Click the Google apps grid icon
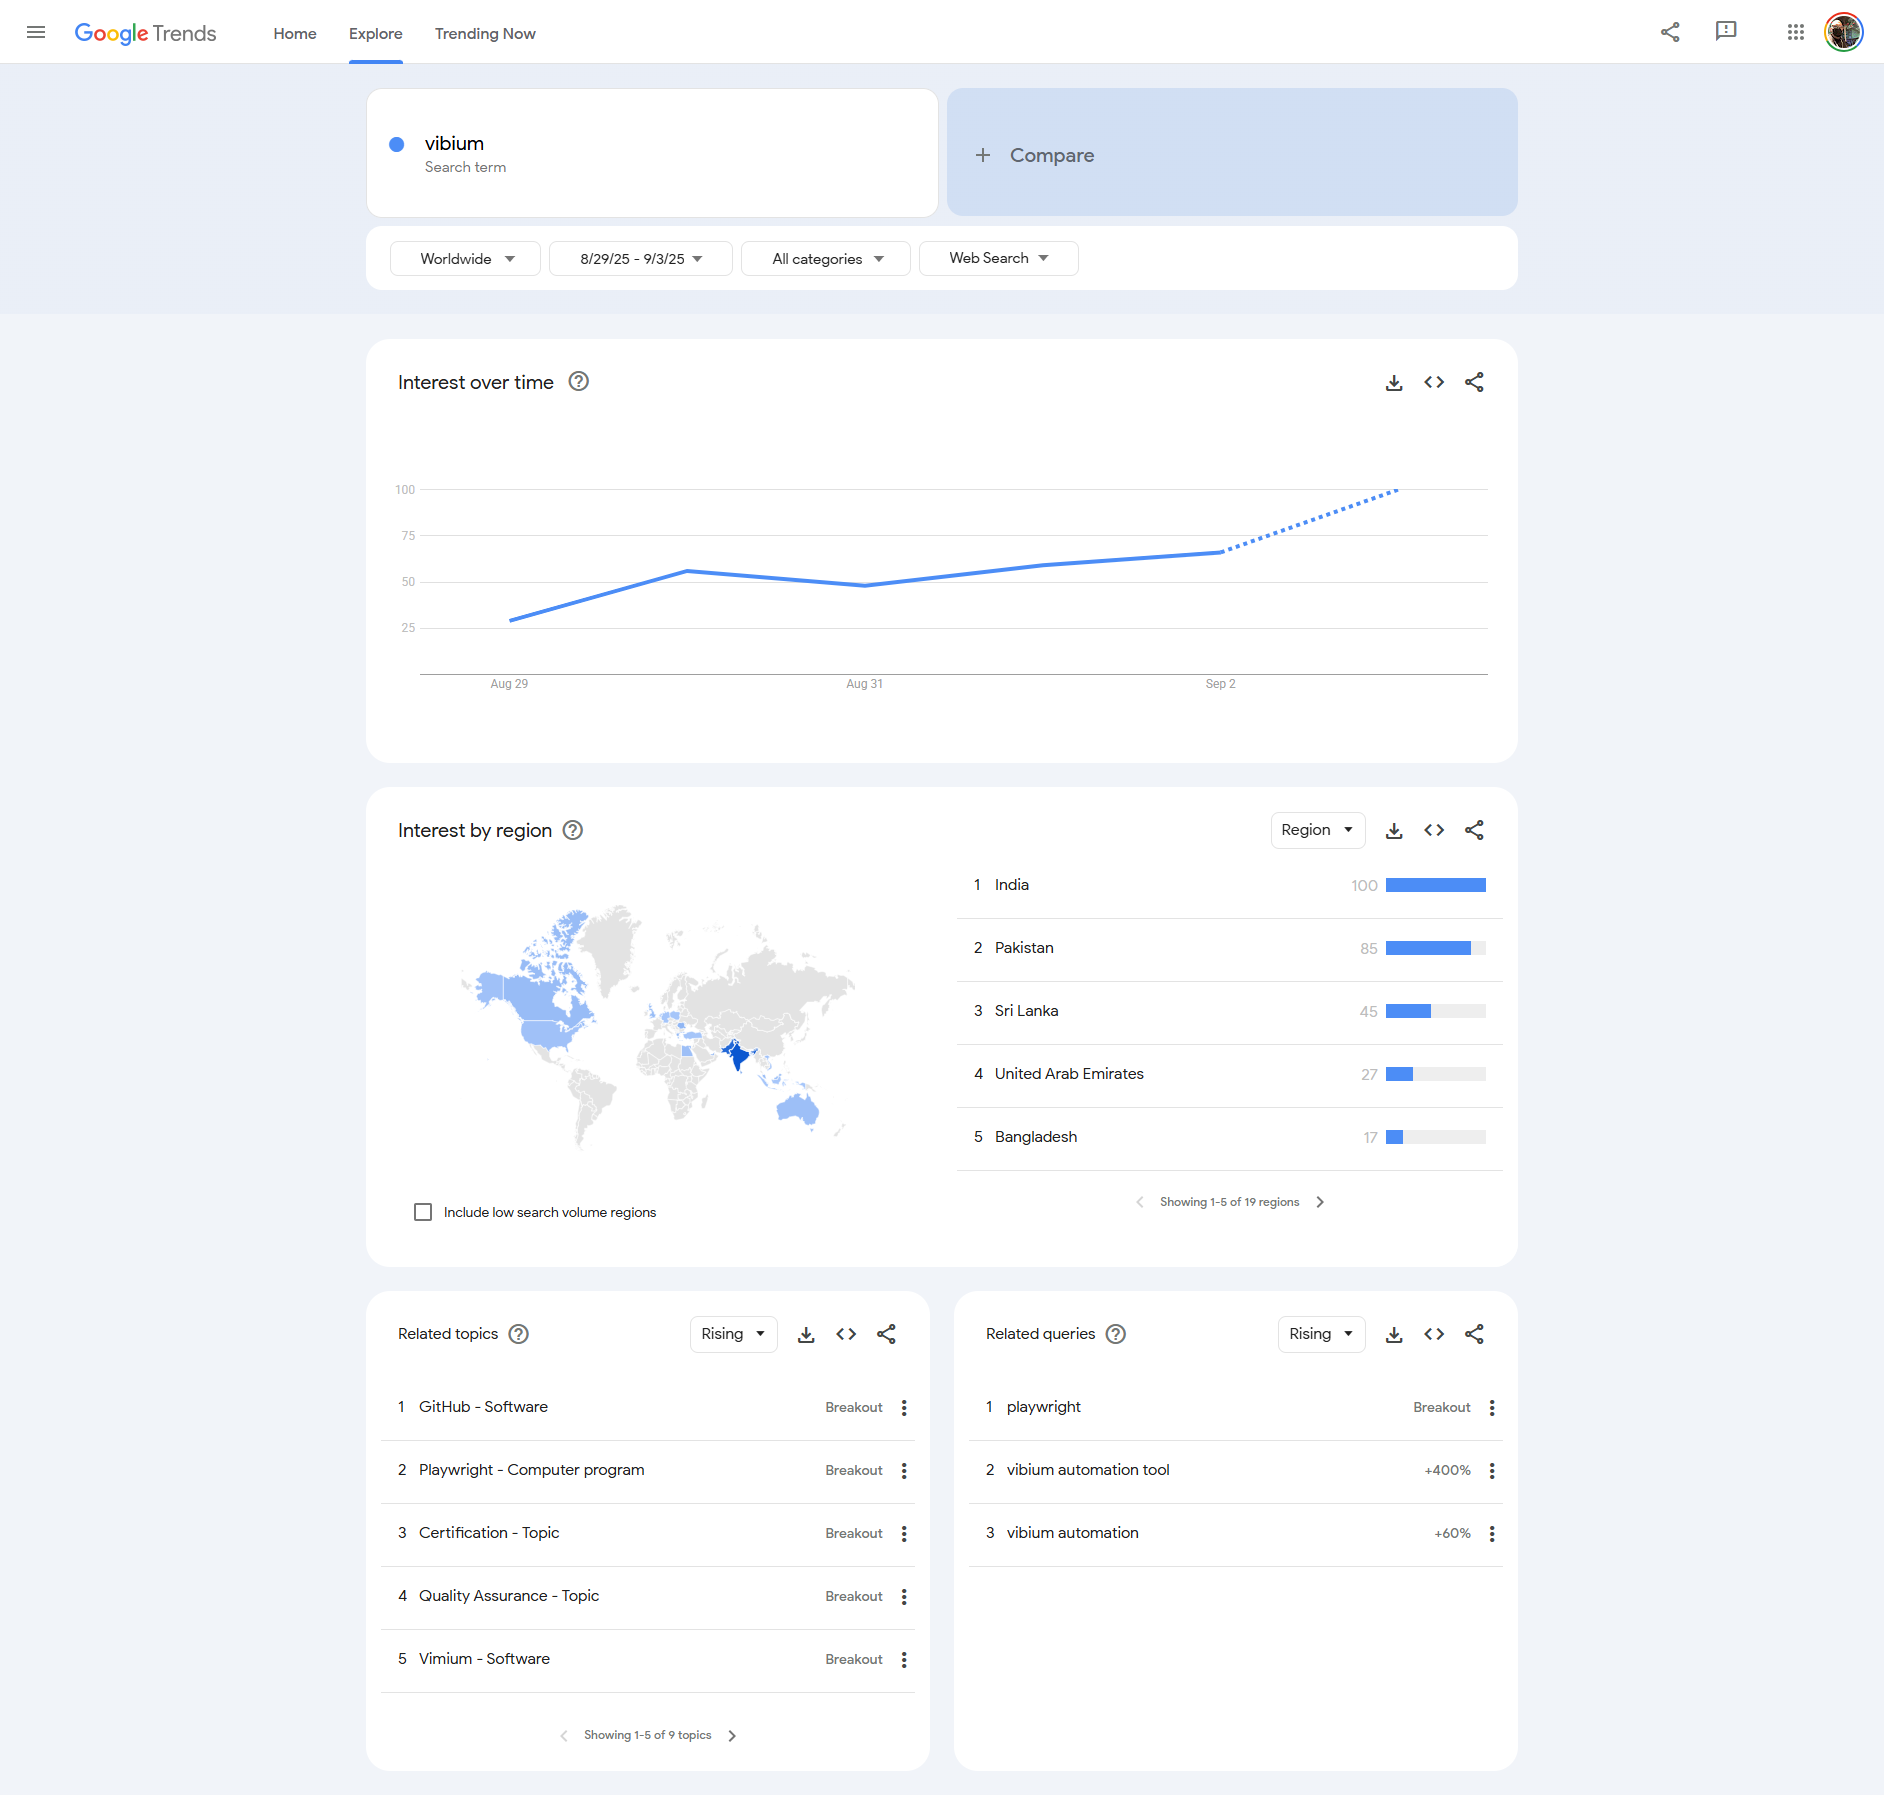The image size is (1884, 1795). pos(1795,32)
